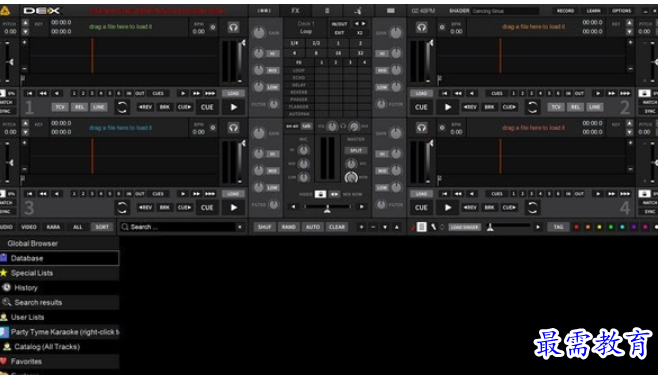Clear the search box with X

point(240,227)
